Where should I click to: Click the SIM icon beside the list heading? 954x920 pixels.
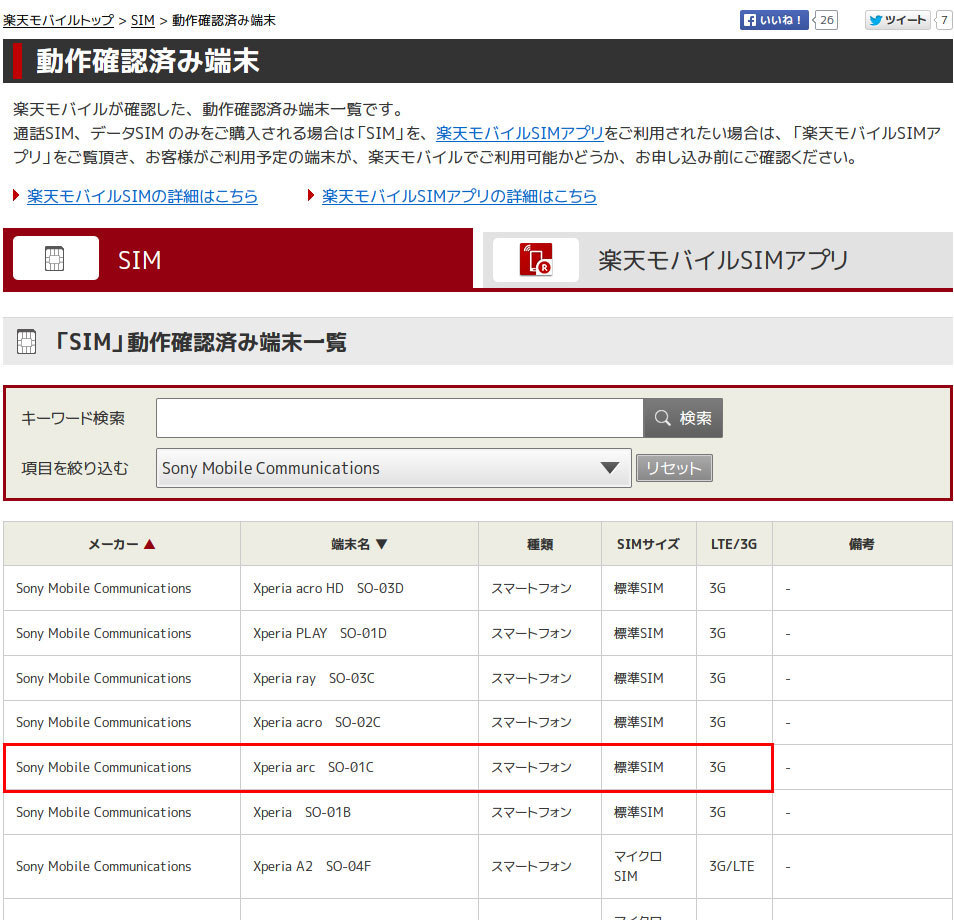coord(26,342)
